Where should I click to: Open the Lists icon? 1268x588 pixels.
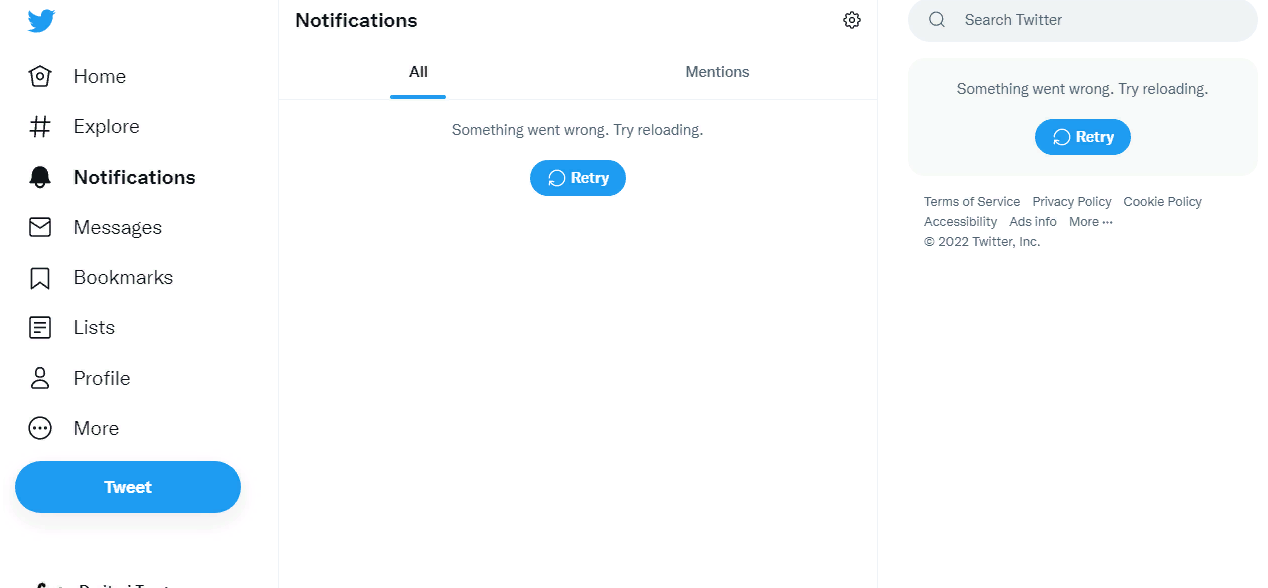(40, 328)
